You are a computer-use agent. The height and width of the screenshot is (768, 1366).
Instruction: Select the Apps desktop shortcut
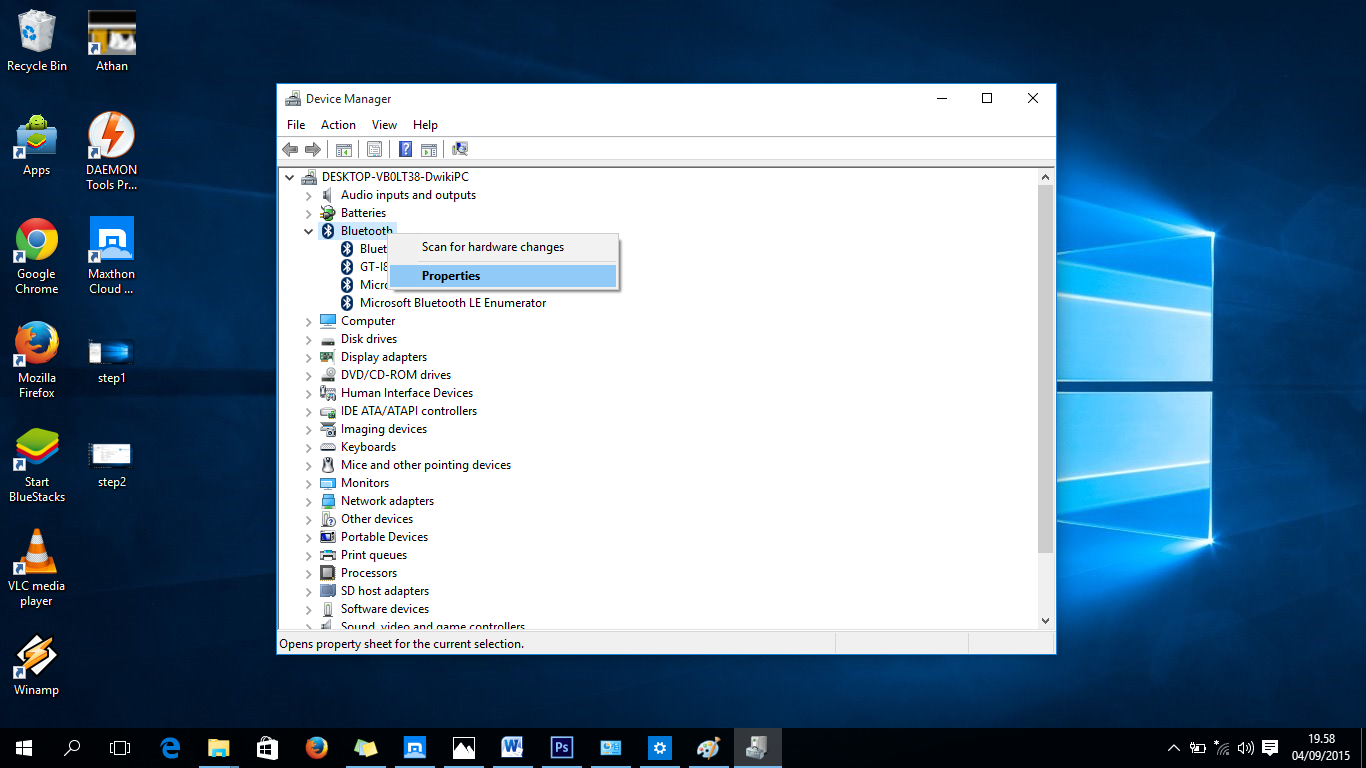[37, 145]
